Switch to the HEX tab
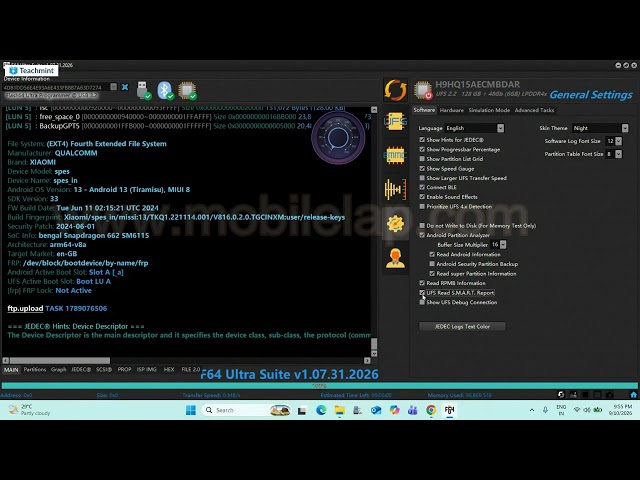This screenshot has width=640, height=480. 169,369
